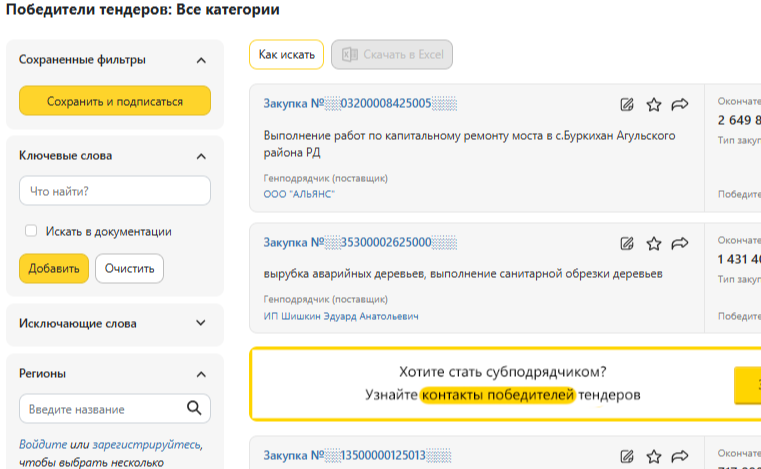This screenshot has height=469, width=761.
Task: Click the Что найти? keyword input field
Action: [x=114, y=191]
